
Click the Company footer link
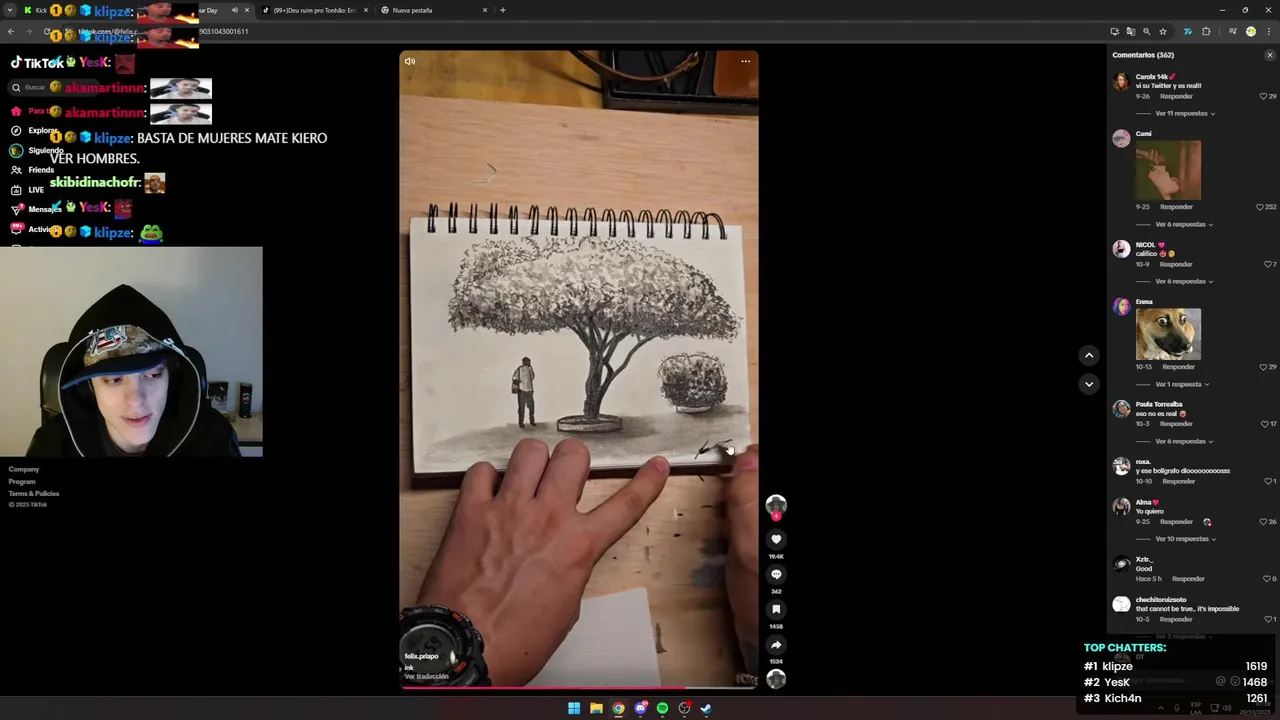[x=24, y=469]
